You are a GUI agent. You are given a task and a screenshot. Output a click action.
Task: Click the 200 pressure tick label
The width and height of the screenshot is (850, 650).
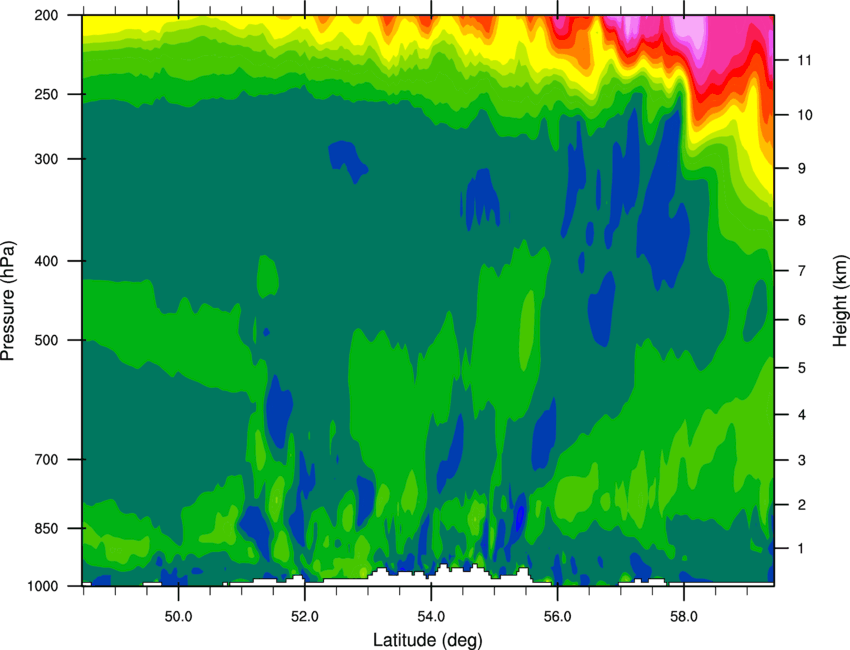point(47,15)
